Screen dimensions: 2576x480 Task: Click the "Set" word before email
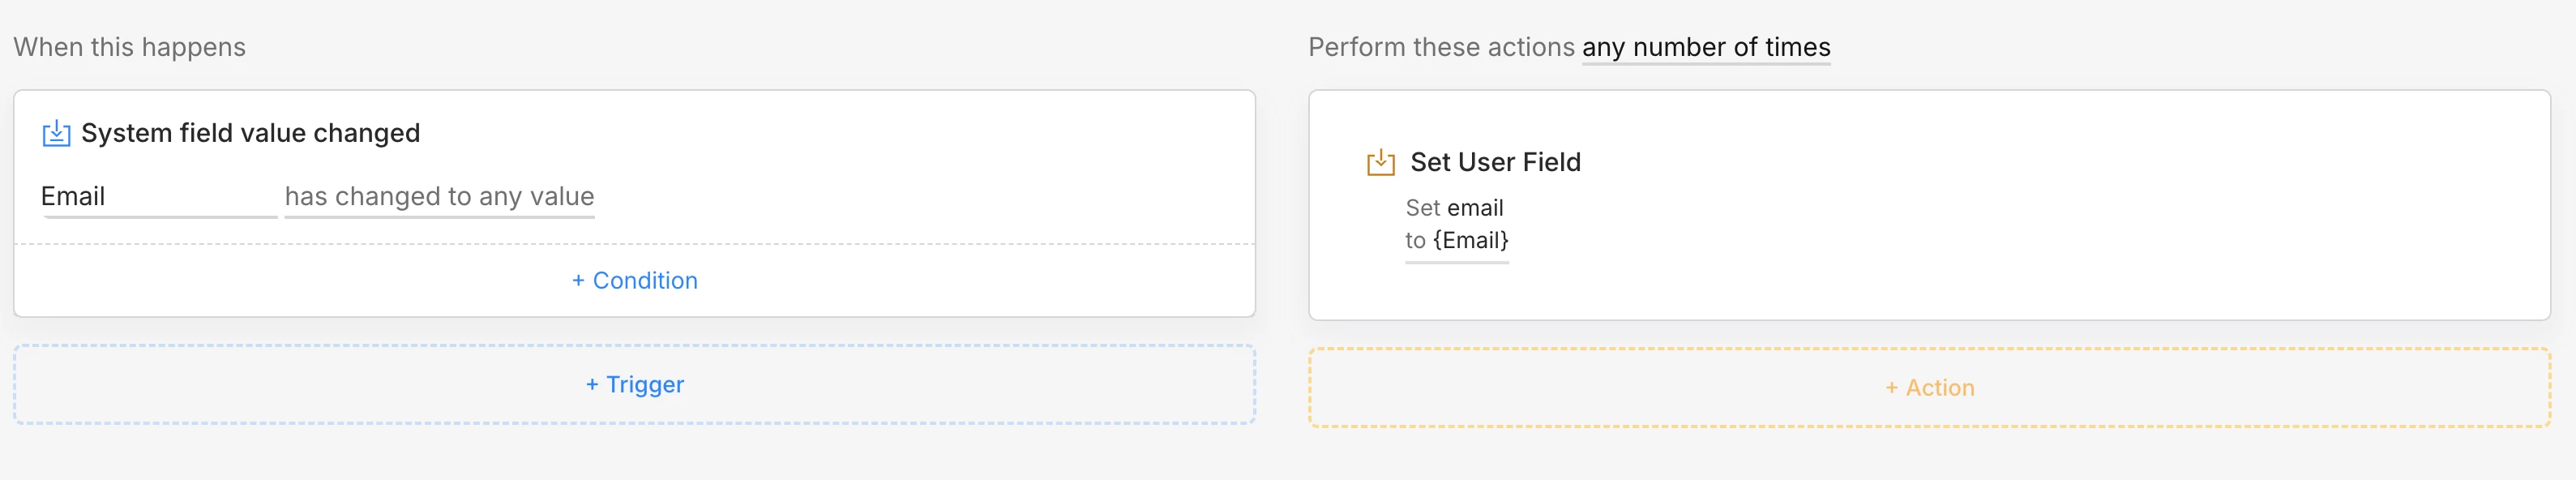[1422, 208]
